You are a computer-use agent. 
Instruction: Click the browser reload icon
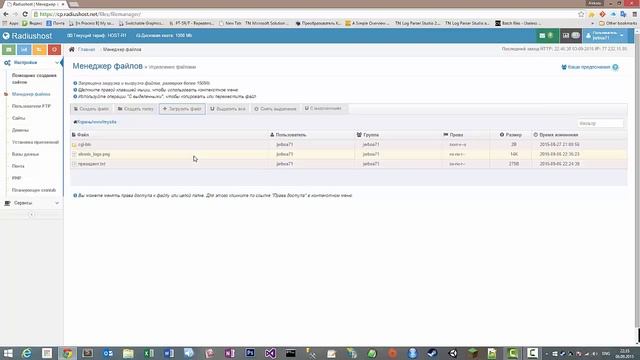(25, 14)
